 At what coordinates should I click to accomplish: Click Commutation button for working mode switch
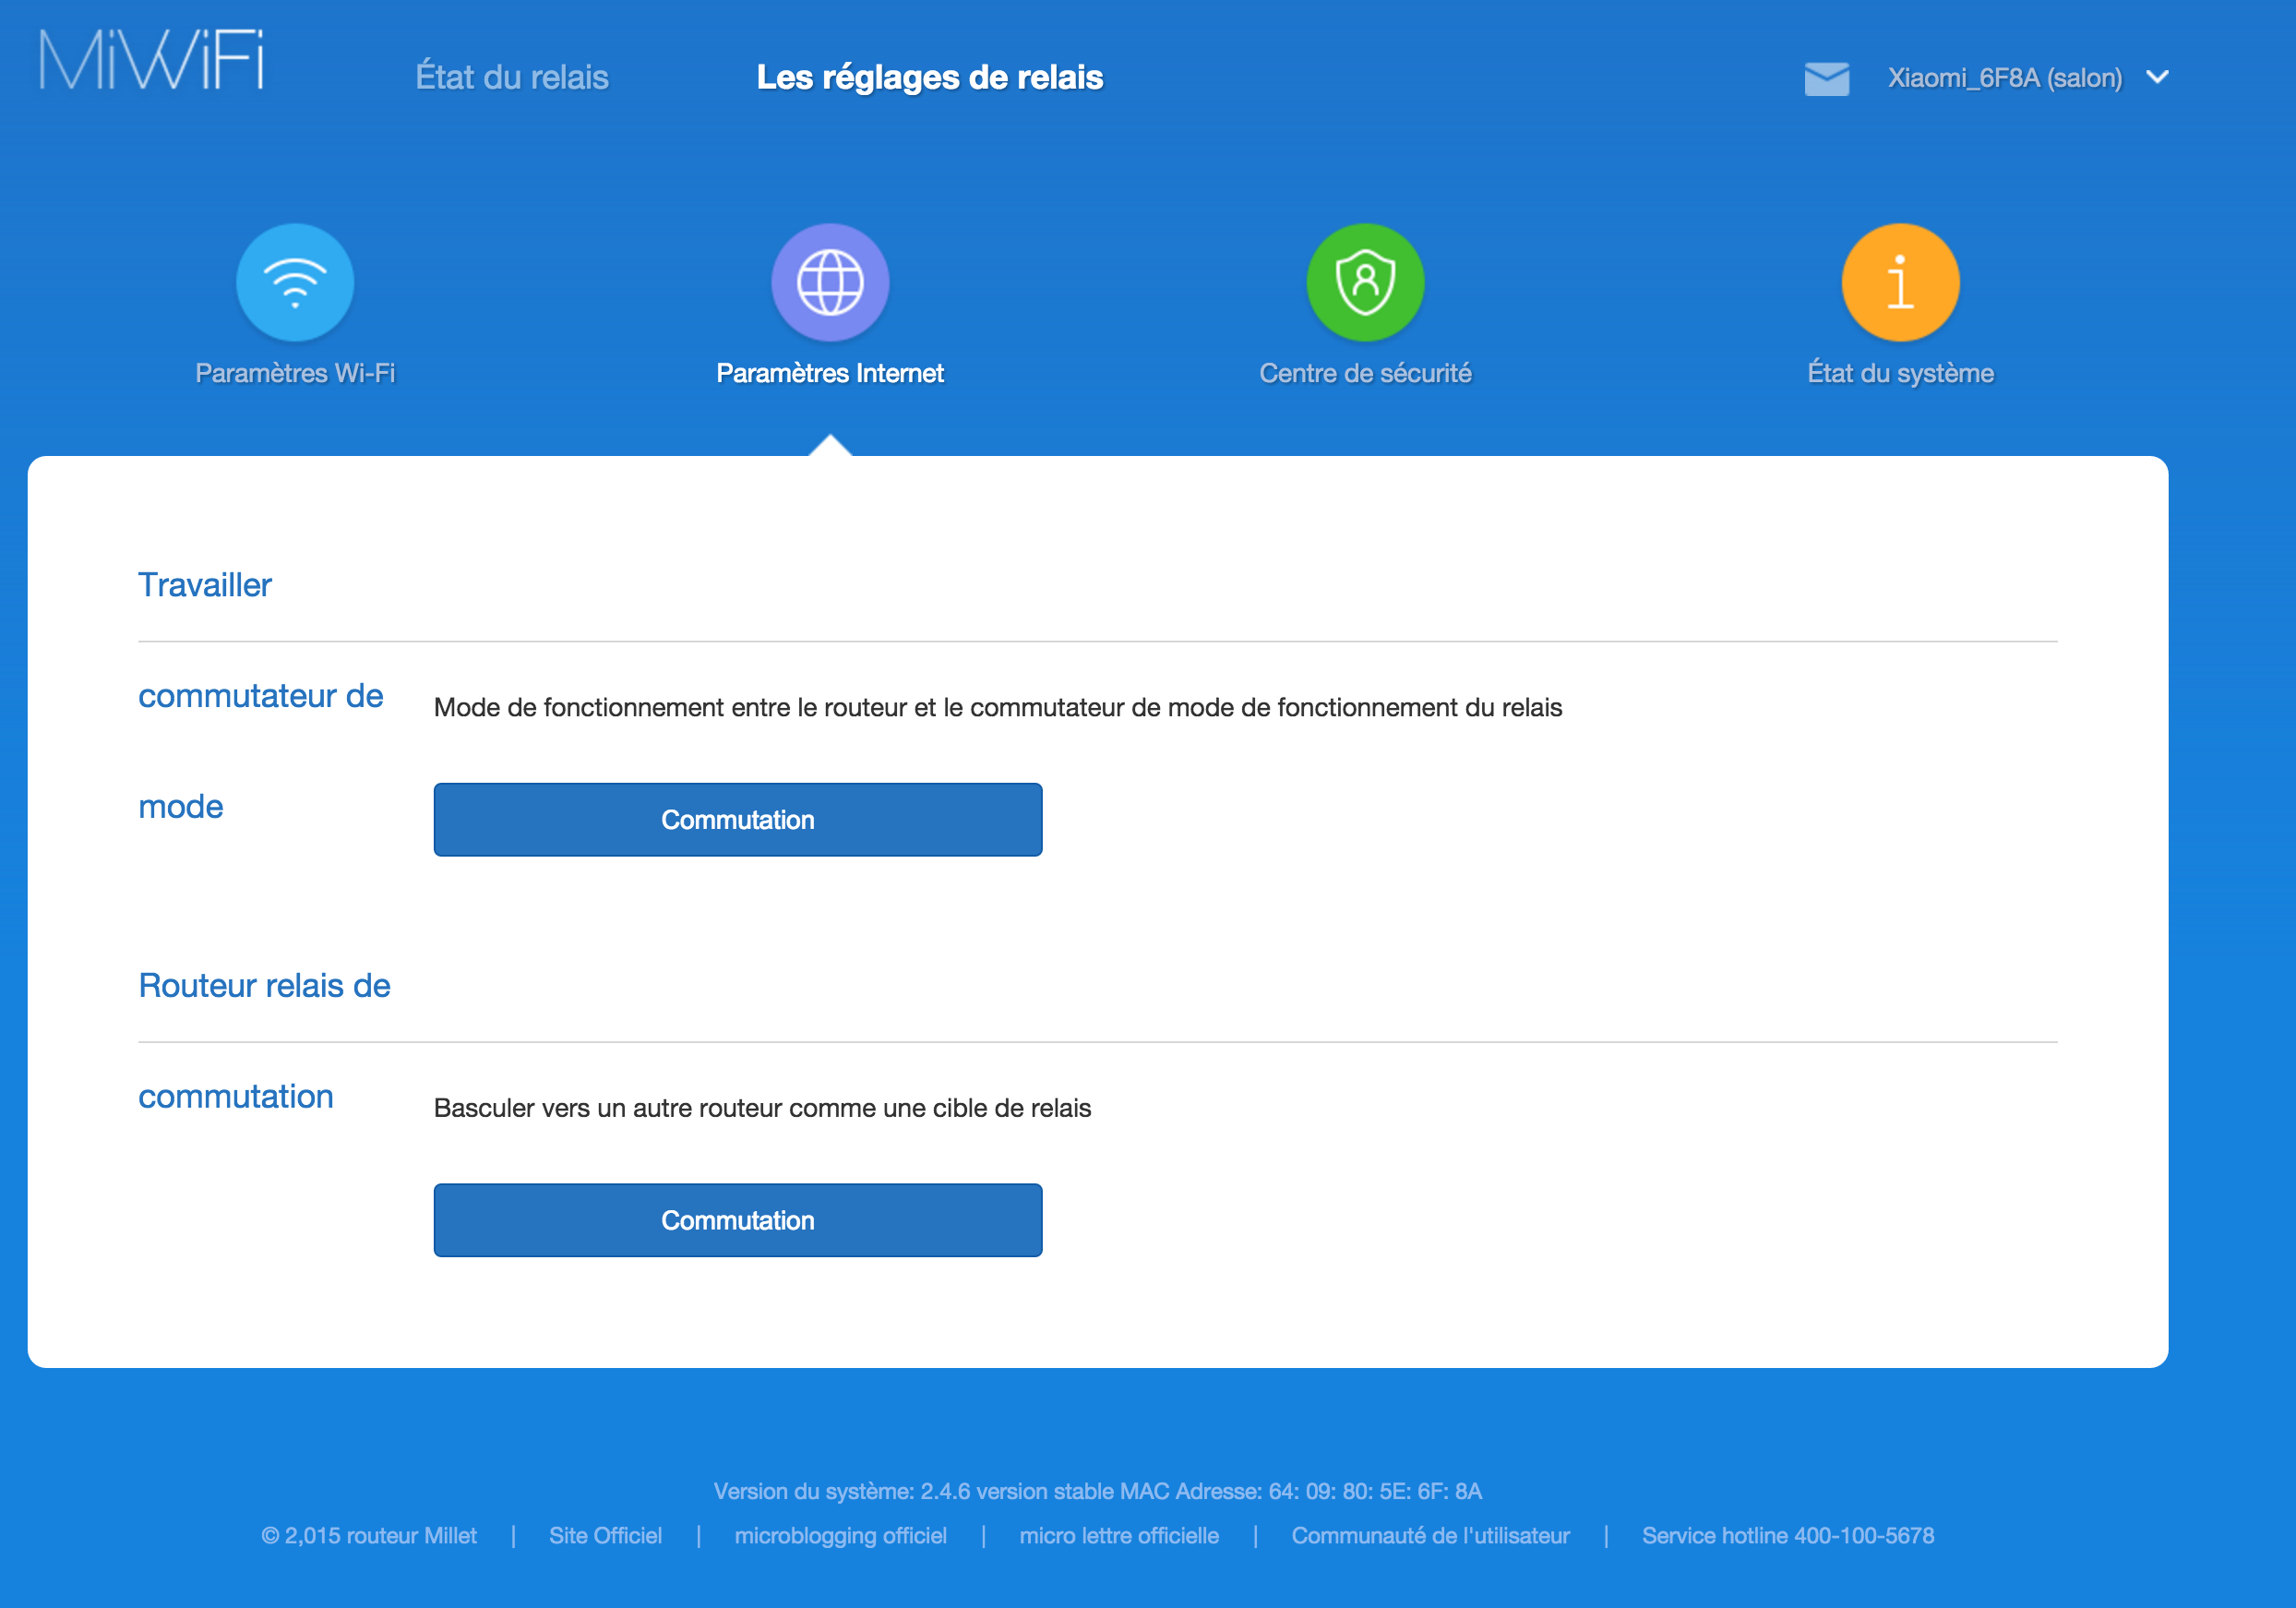click(x=738, y=819)
